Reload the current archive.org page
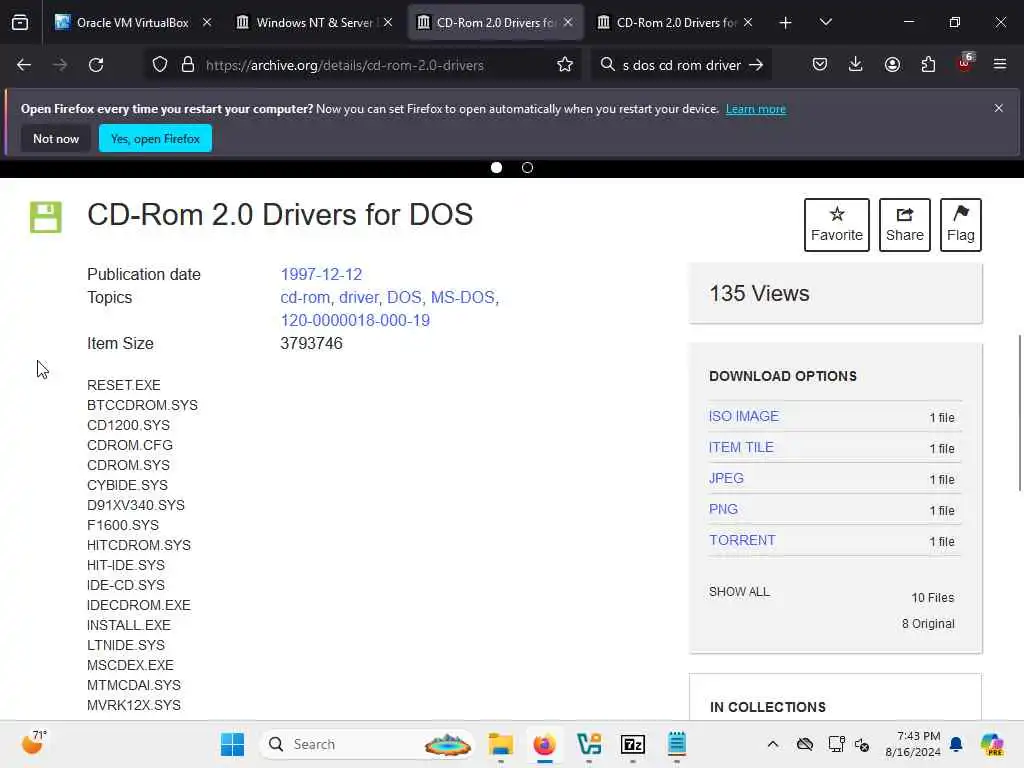The width and height of the screenshot is (1024, 768). [96, 65]
